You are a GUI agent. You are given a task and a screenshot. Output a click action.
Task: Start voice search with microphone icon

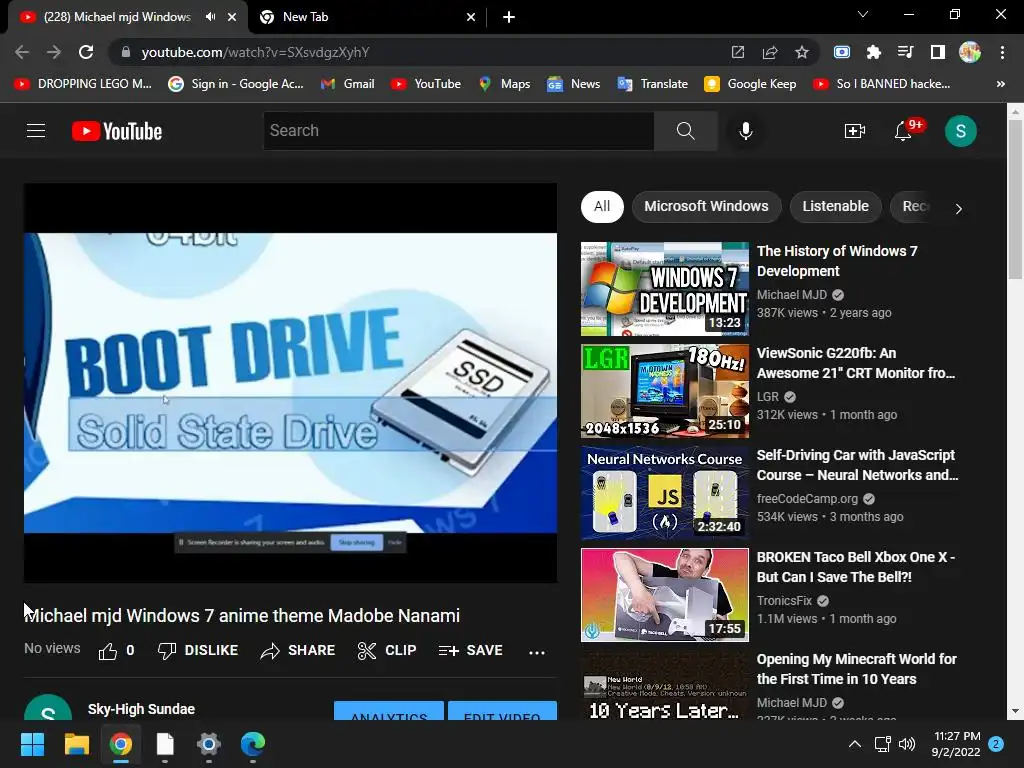point(745,131)
